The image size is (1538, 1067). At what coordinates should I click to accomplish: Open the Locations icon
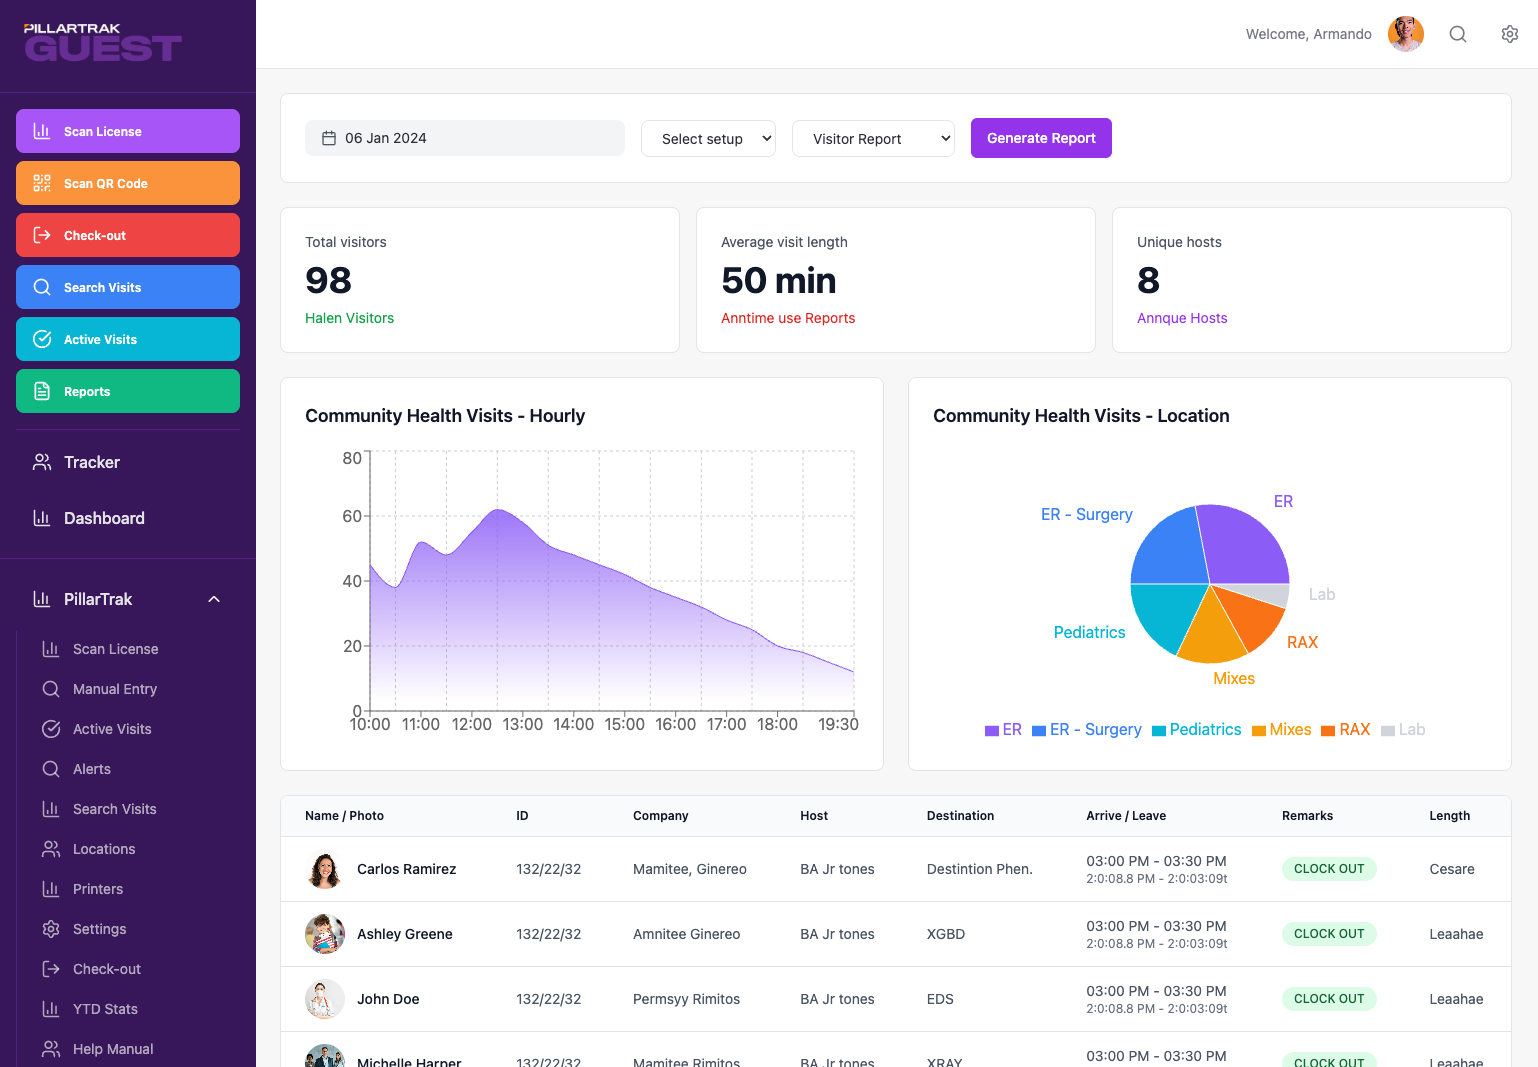(x=51, y=848)
